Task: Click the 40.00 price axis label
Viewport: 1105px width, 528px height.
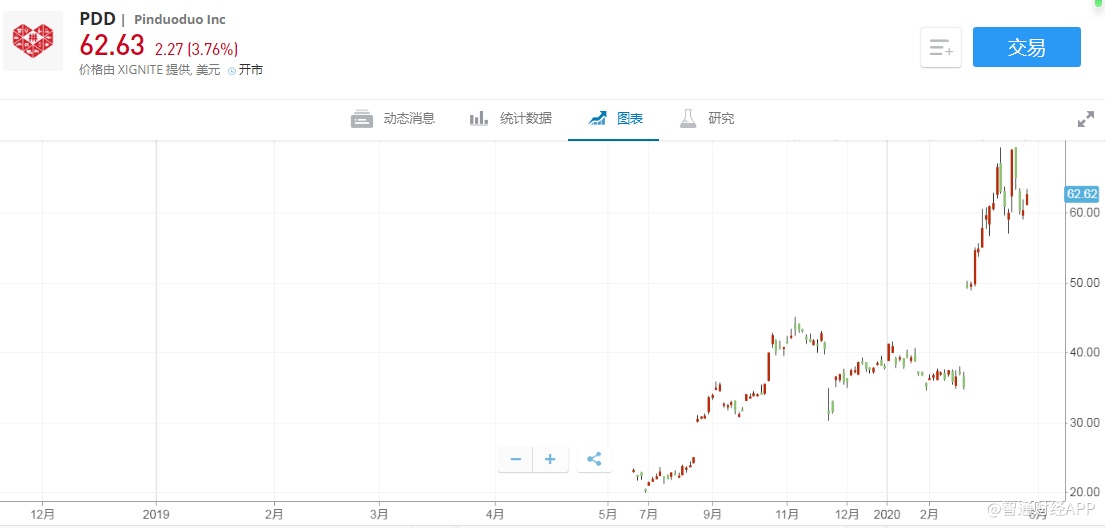Action: 1084,352
